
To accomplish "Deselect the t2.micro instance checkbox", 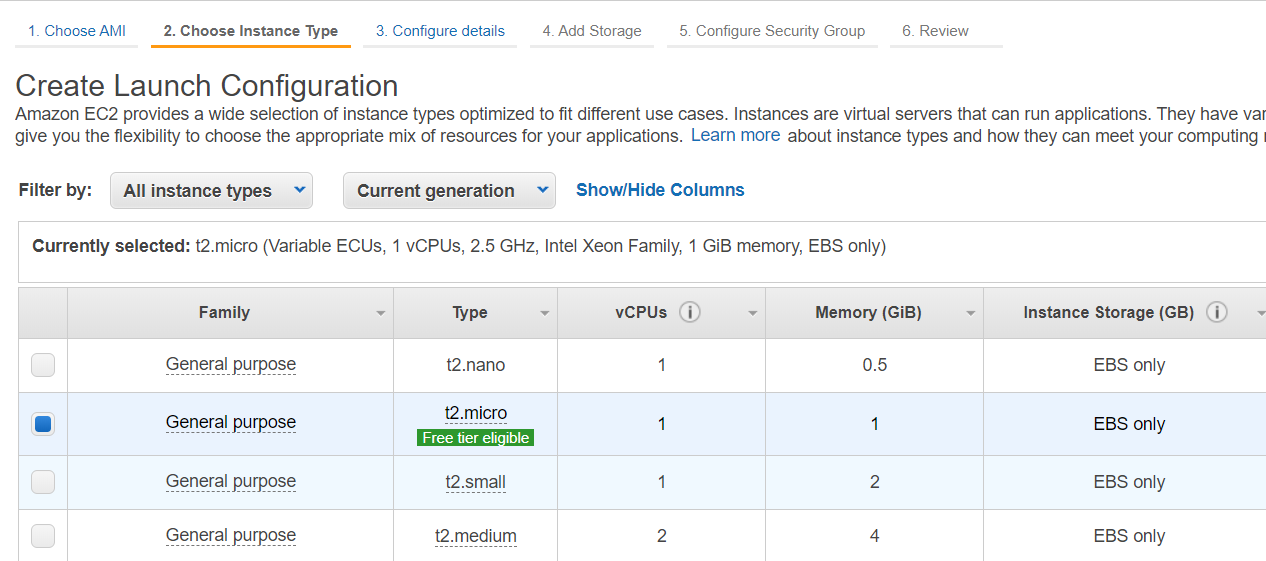I will pyautogui.click(x=43, y=424).
